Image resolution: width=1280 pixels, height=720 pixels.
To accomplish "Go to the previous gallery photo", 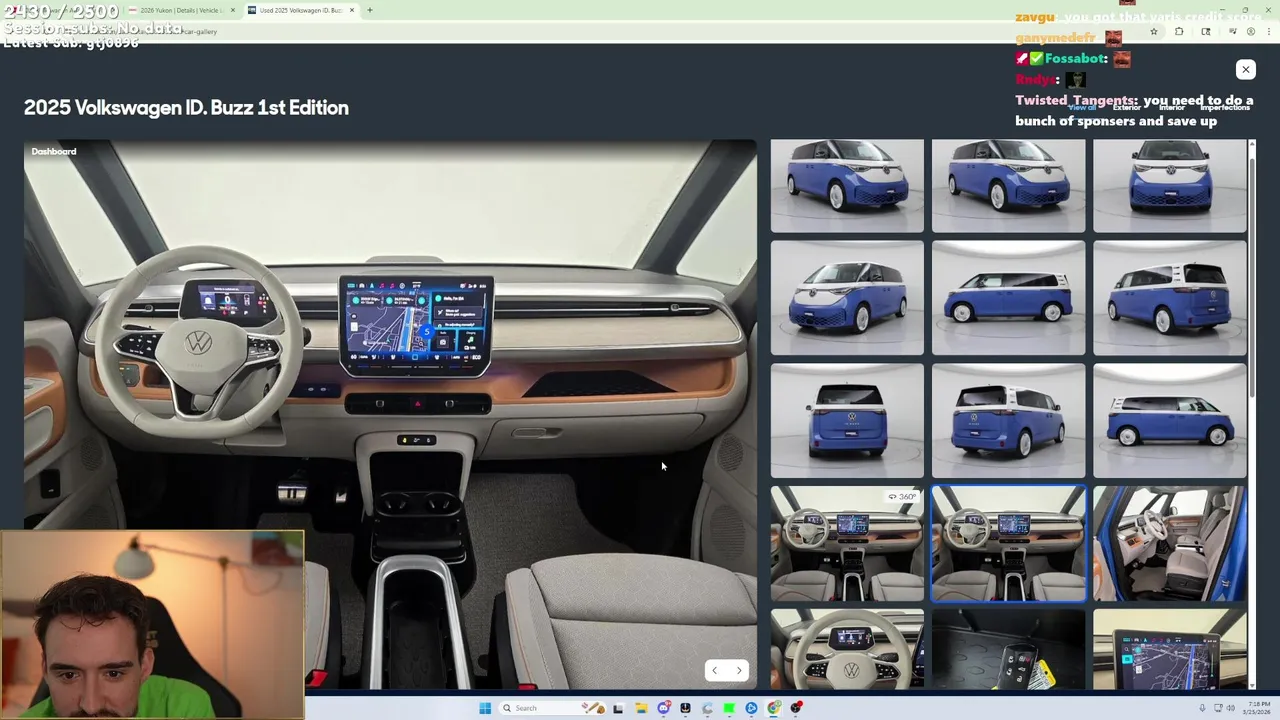I will tap(714, 671).
